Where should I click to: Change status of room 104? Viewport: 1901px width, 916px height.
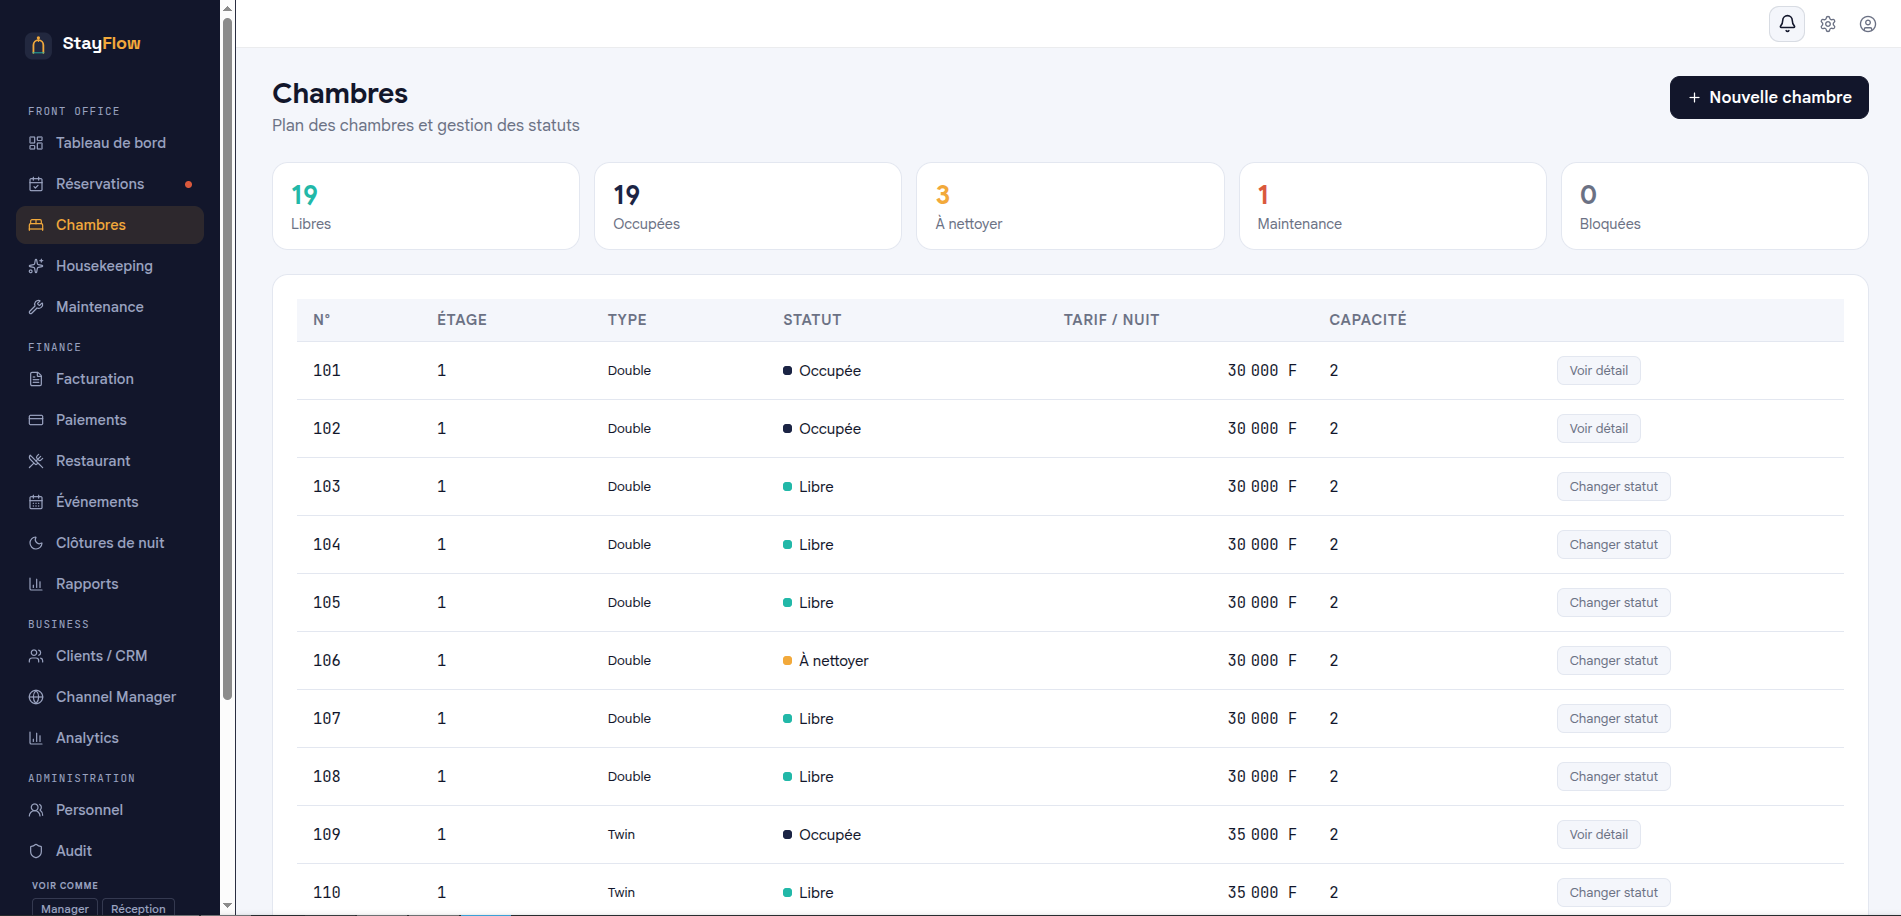[1613, 545]
